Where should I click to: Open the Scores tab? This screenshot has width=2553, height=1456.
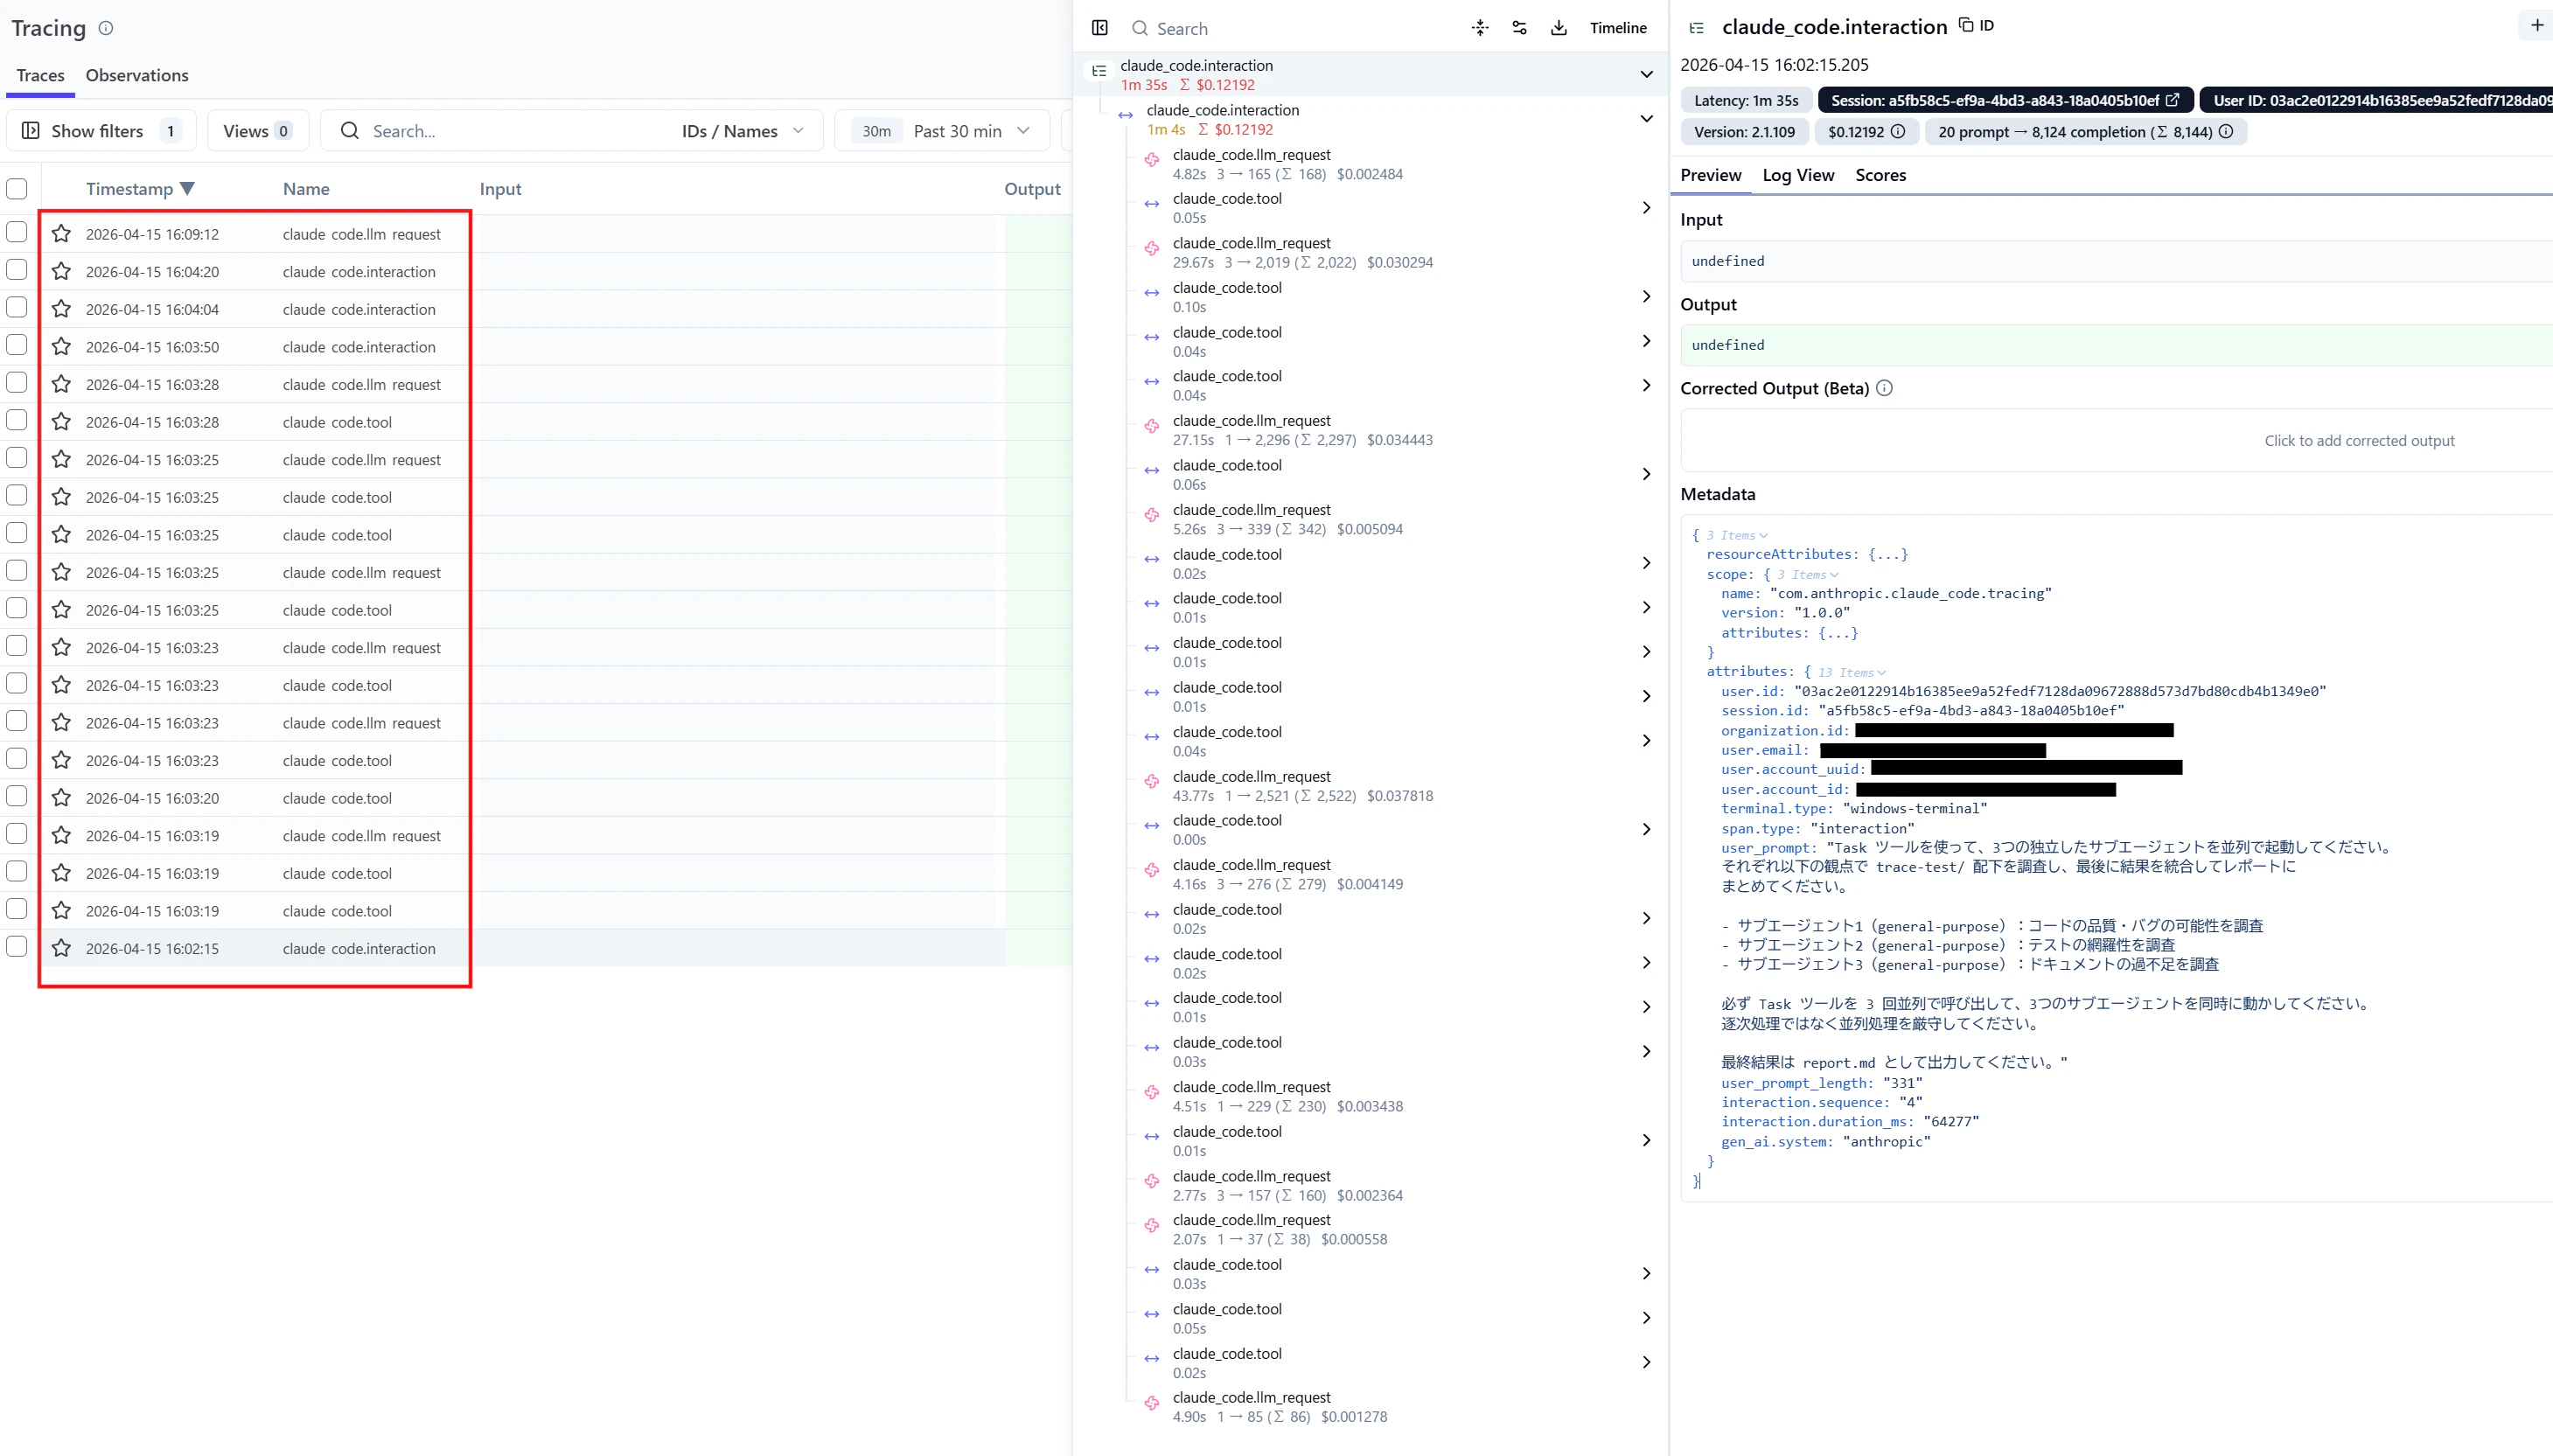pyautogui.click(x=1880, y=175)
